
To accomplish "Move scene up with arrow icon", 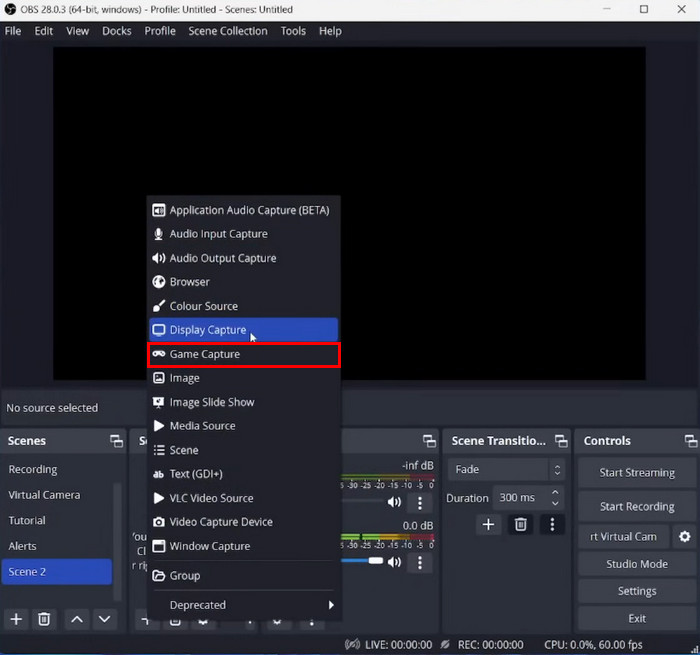I will [x=77, y=619].
